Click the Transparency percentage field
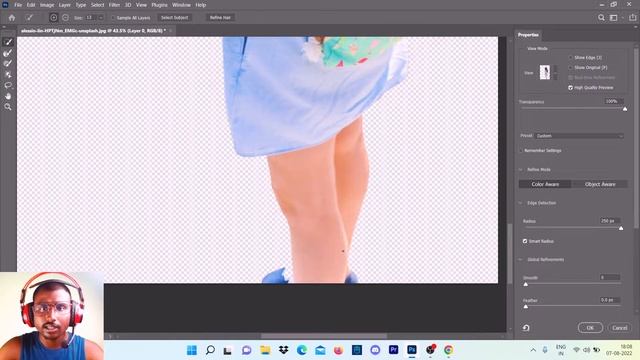 (x=613, y=101)
